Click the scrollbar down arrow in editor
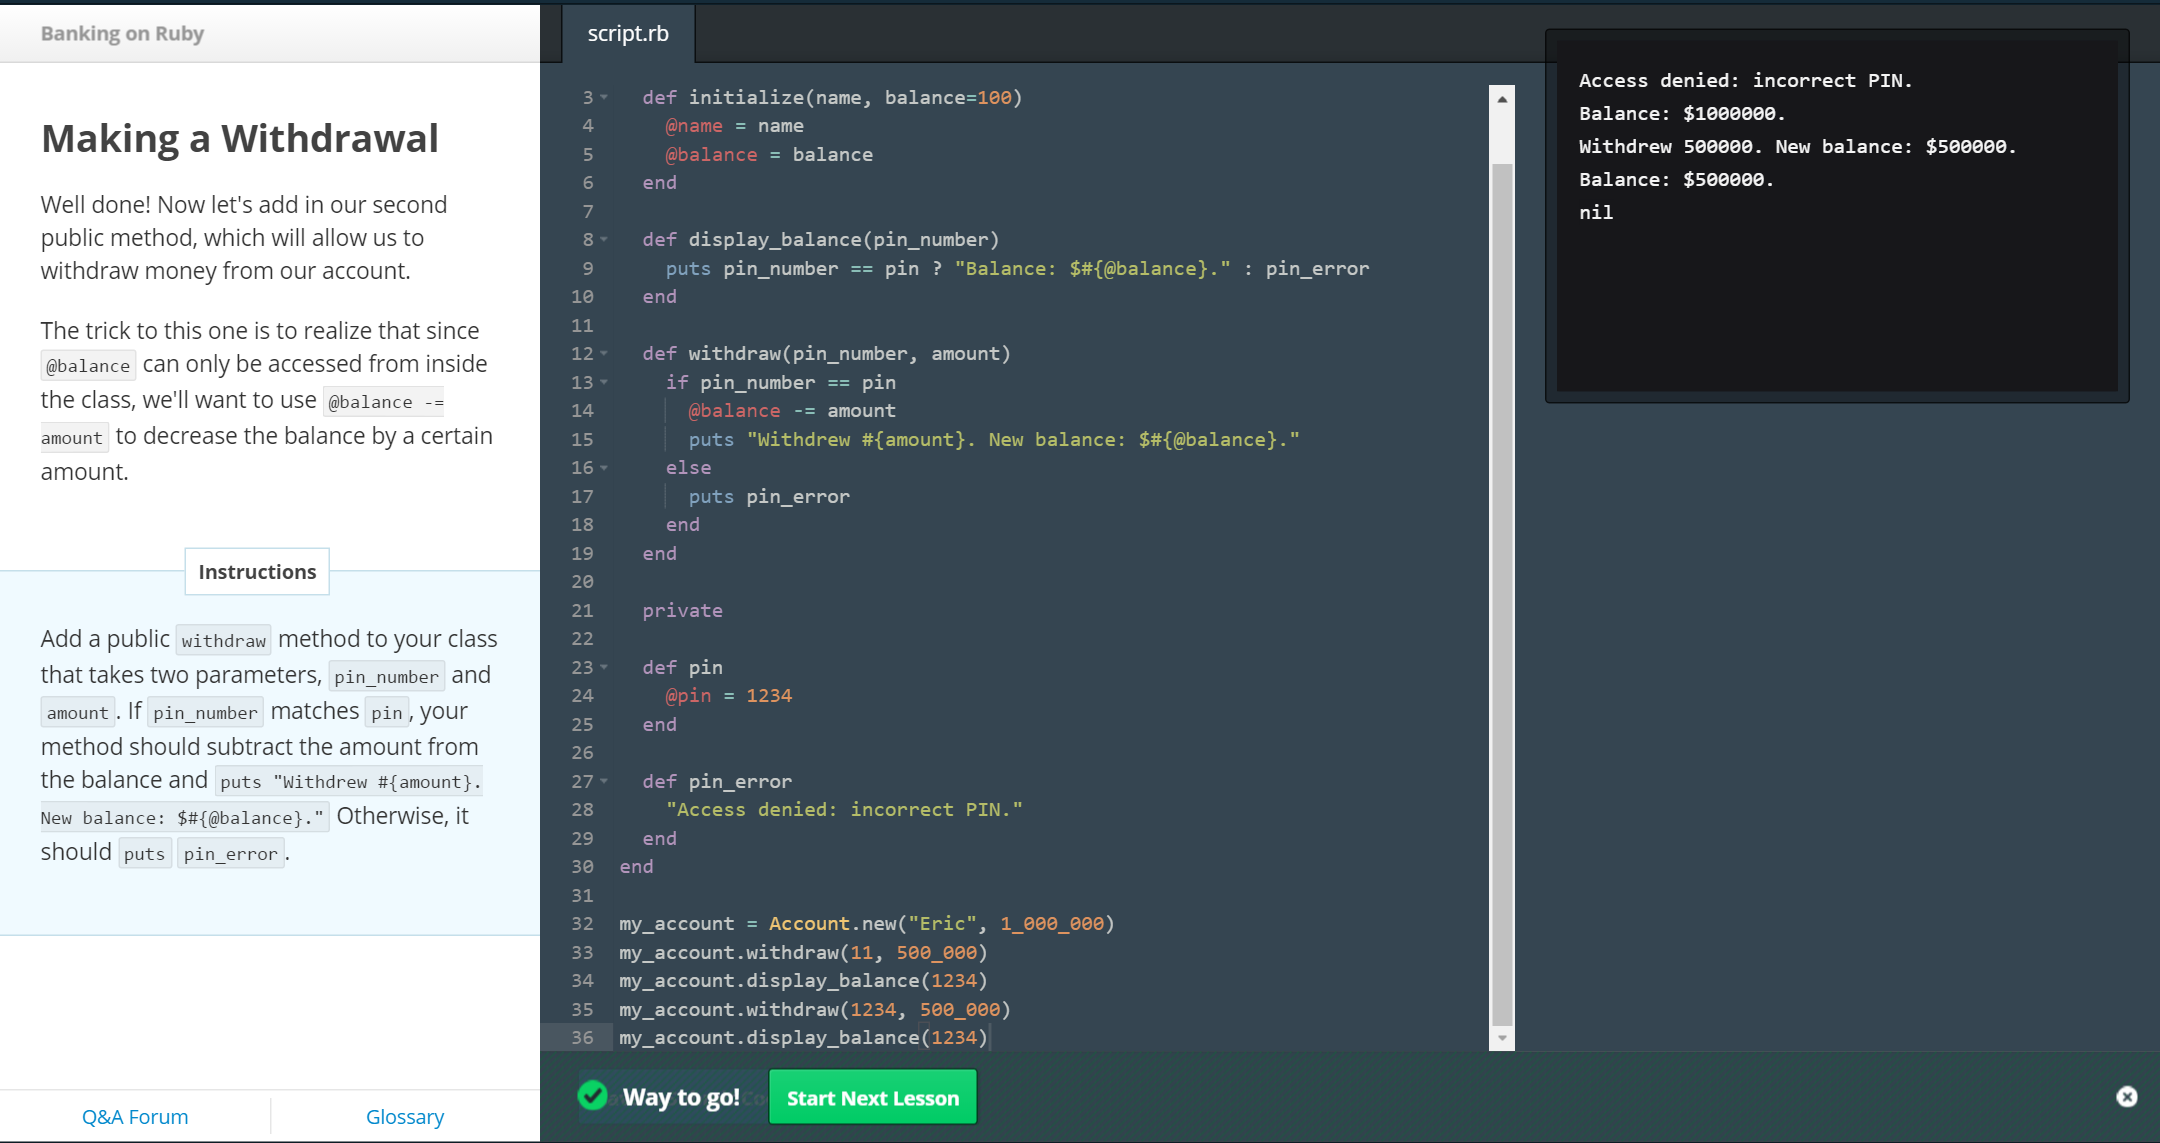Image resolution: width=2160 pixels, height=1143 pixels. (x=1502, y=1038)
